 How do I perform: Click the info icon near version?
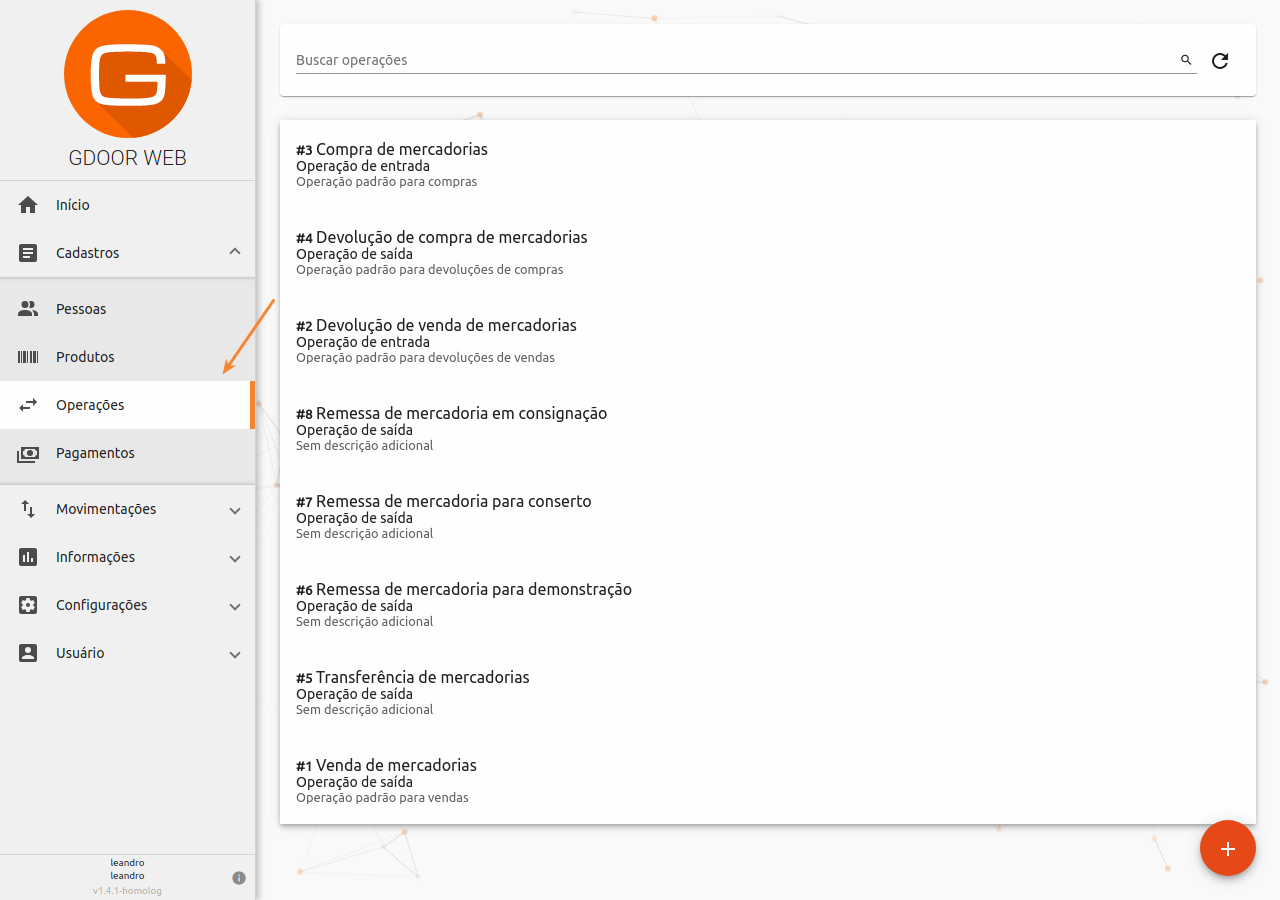[x=239, y=878]
